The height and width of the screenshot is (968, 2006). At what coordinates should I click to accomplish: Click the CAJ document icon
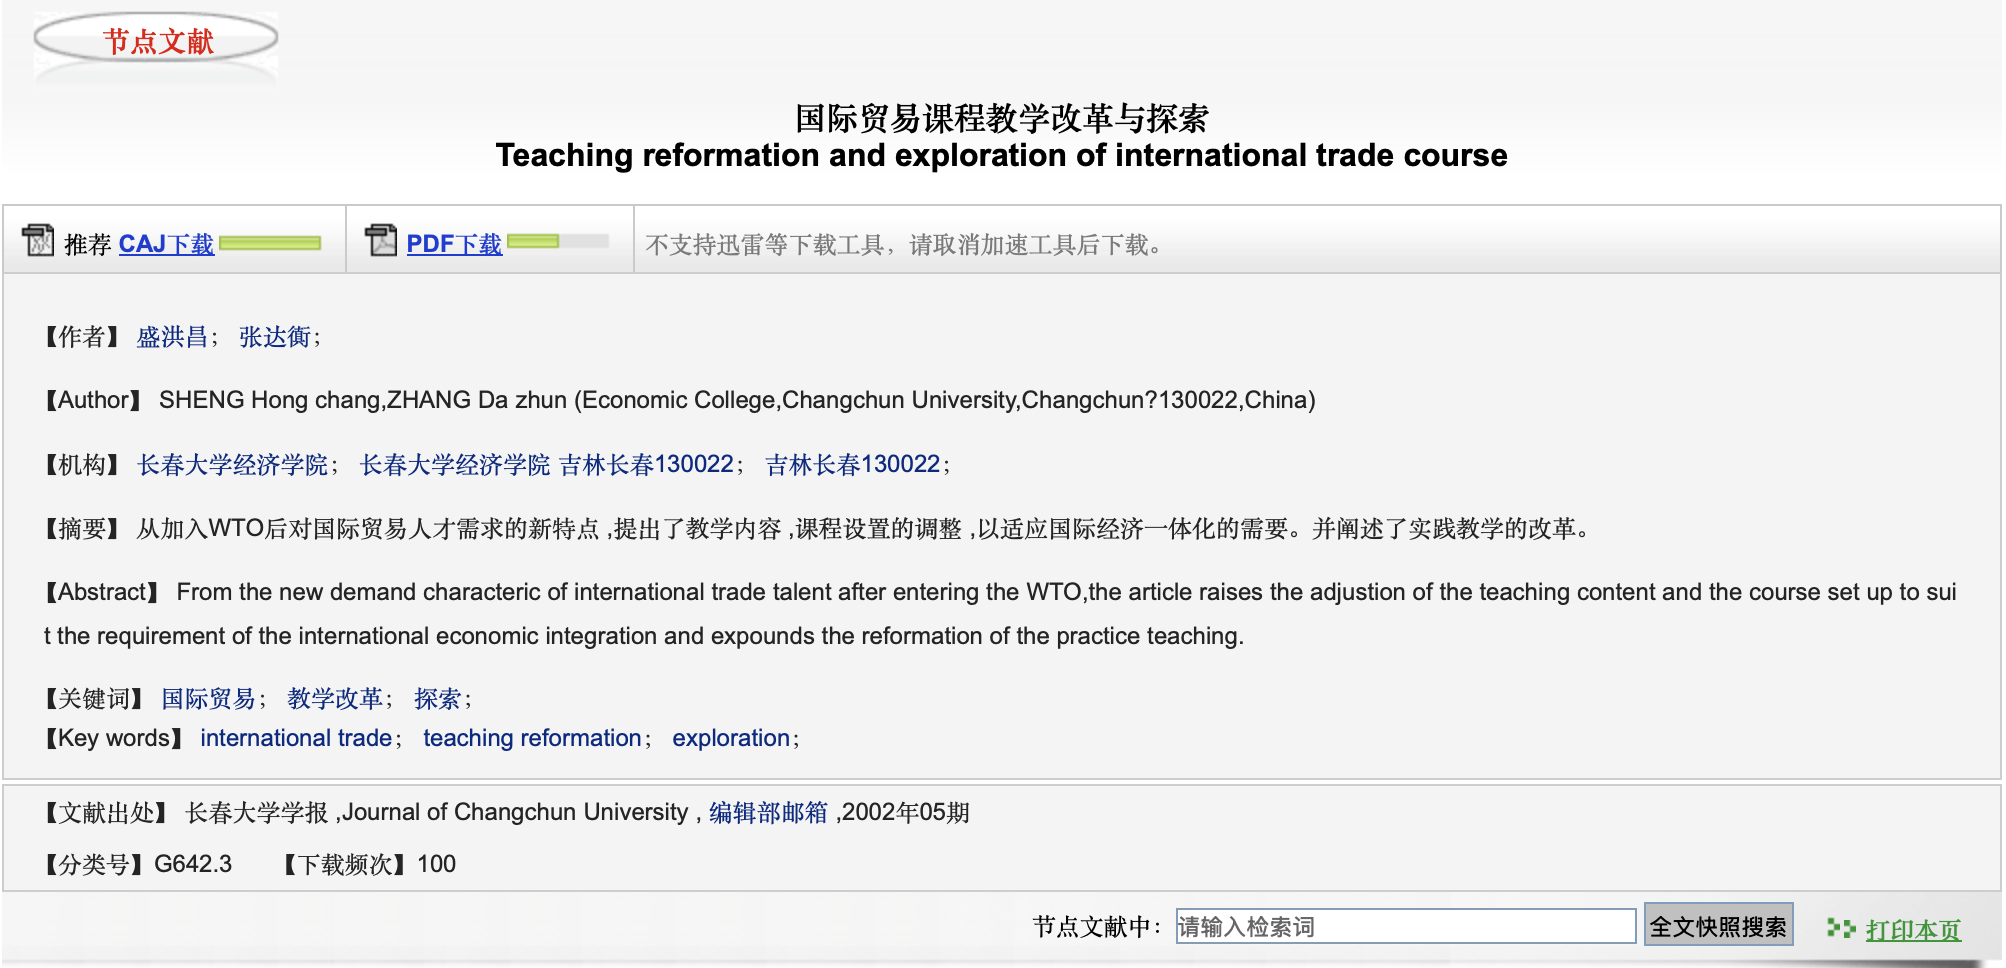38,241
